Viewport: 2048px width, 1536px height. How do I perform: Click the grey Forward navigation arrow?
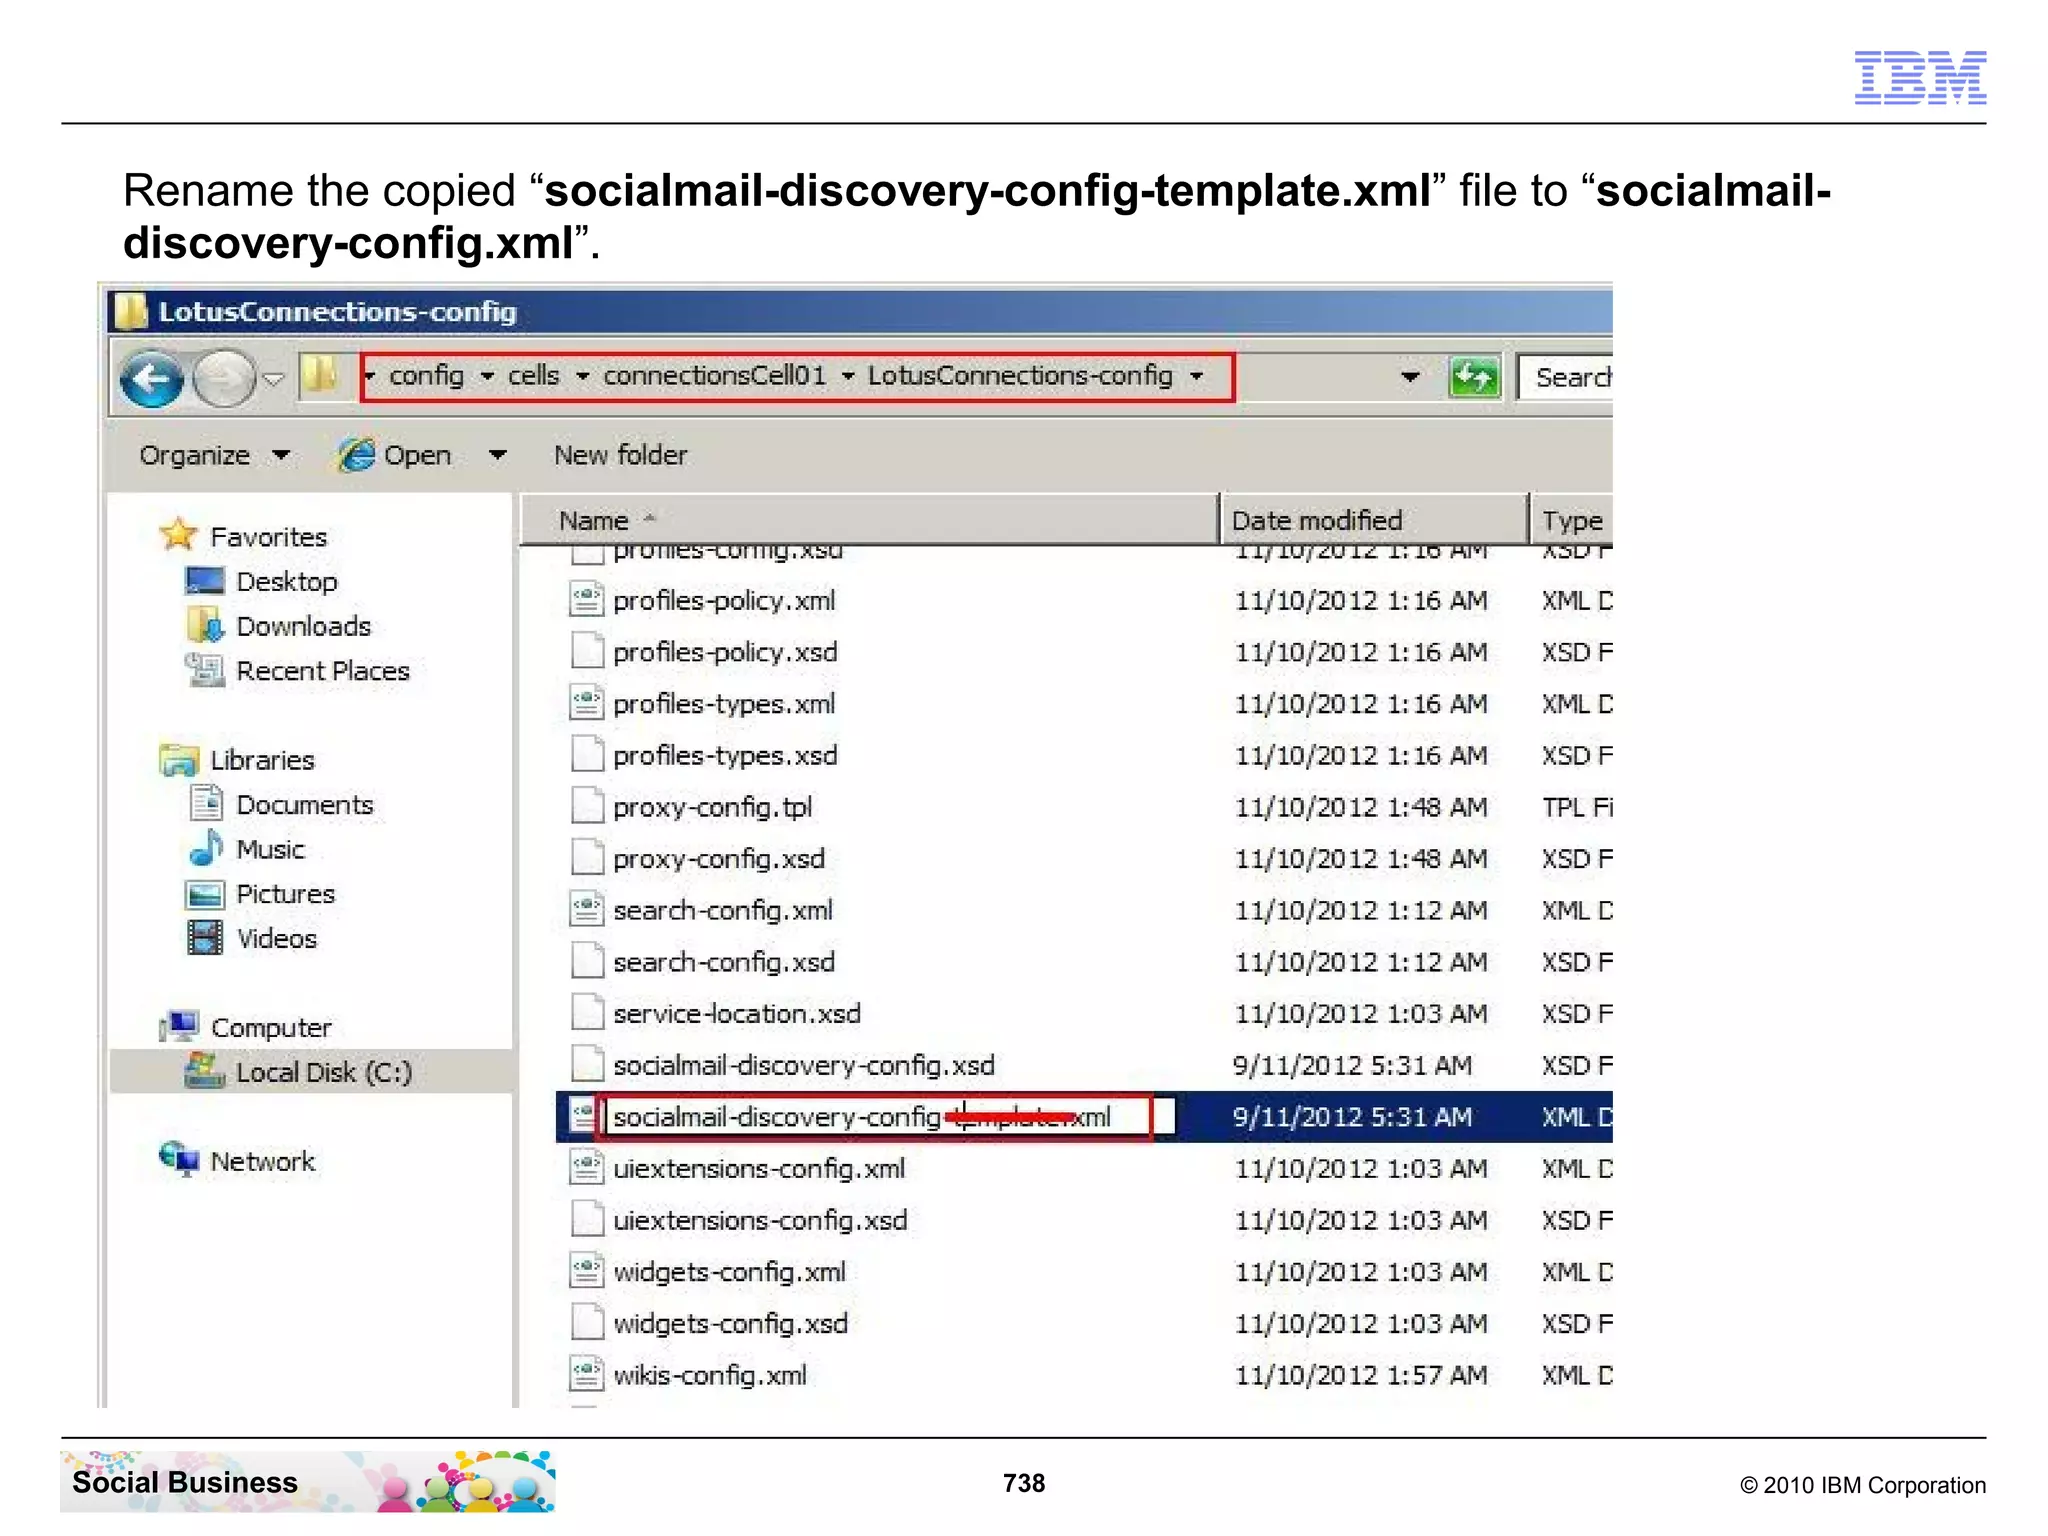click(x=222, y=379)
